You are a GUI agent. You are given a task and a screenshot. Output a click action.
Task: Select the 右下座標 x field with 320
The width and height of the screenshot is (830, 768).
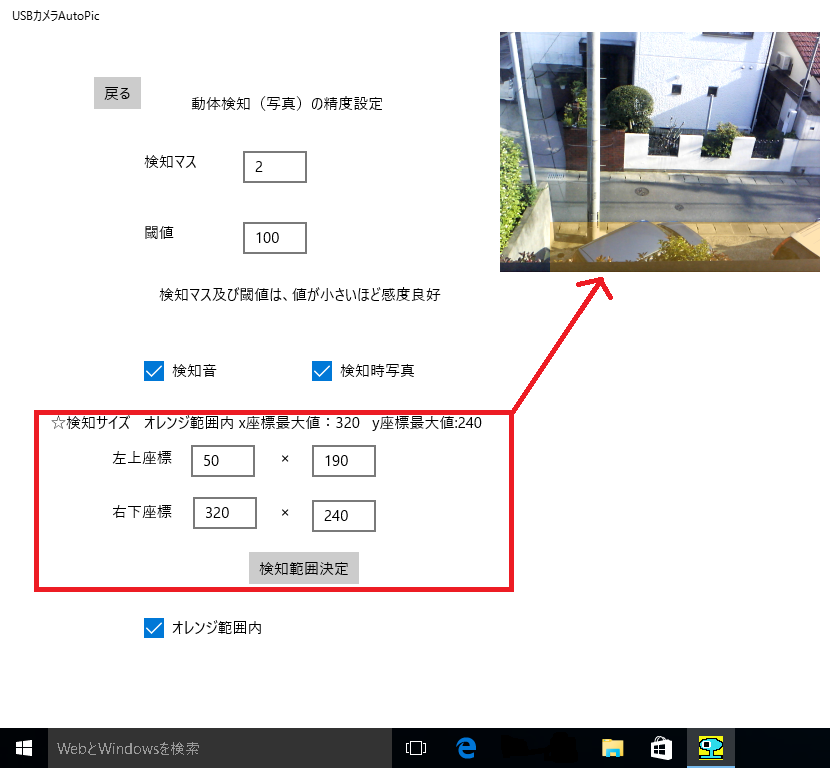(x=225, y=513)
